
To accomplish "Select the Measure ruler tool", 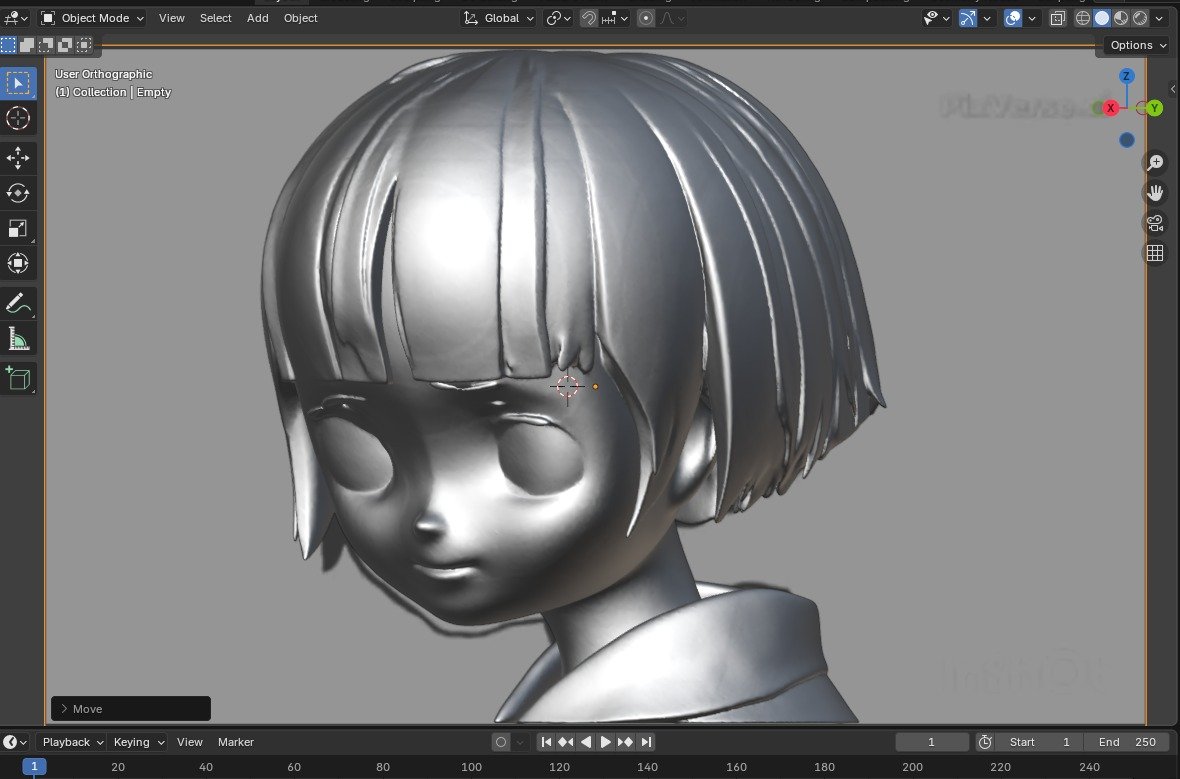I will coord(18,339).
